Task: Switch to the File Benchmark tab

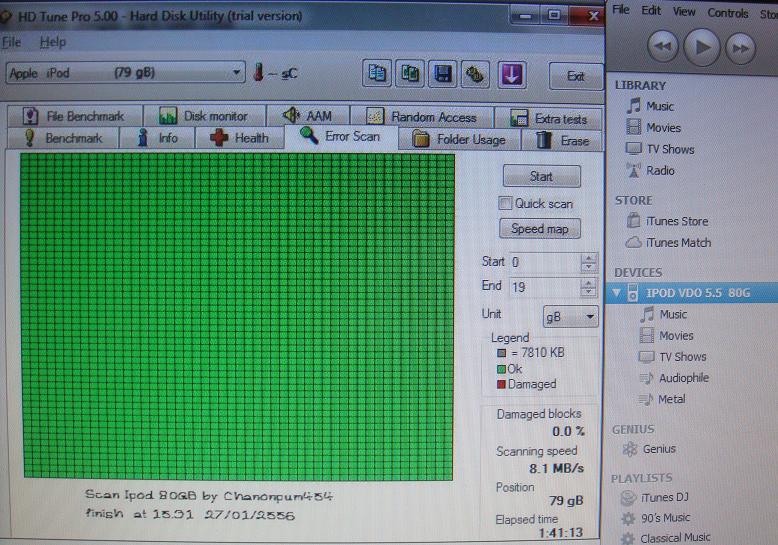Action: 74,116
